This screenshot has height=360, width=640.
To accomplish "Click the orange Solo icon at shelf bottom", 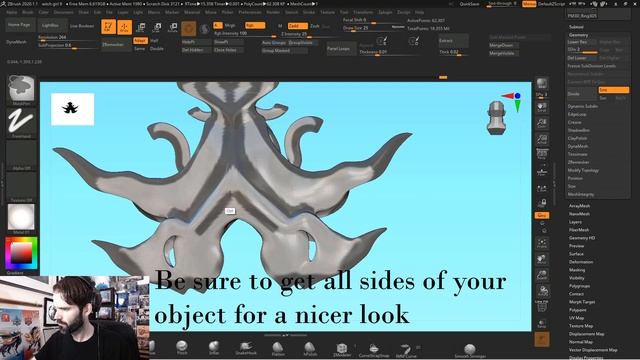I will [x=542, y=340].
